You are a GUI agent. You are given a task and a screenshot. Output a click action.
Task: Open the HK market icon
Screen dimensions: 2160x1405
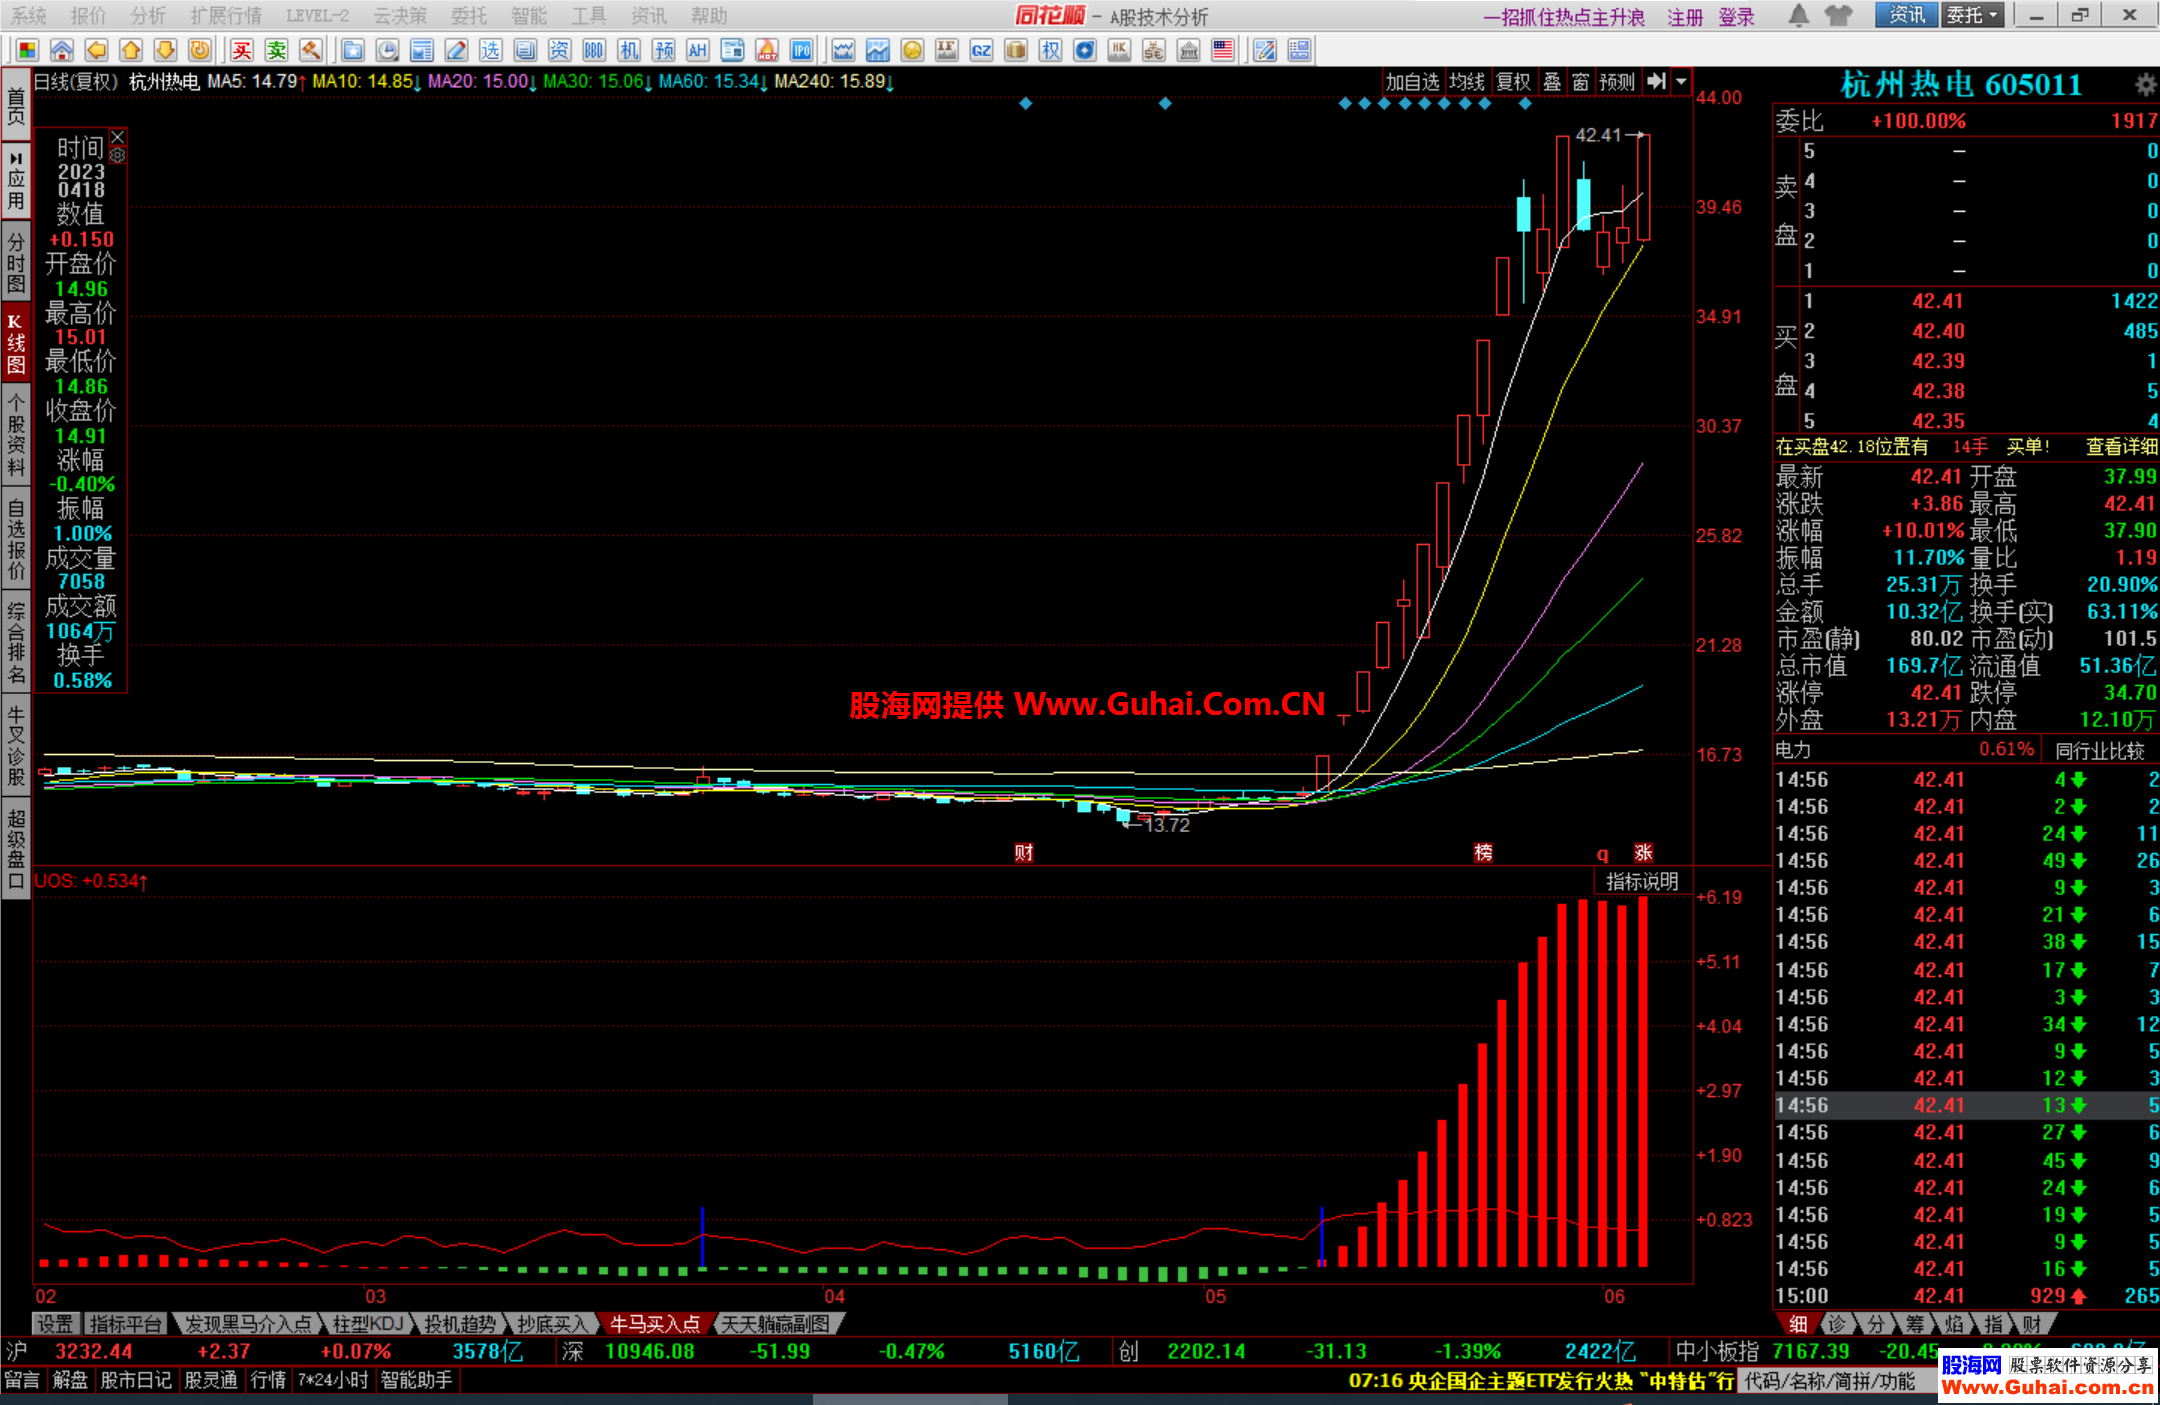coord(1119,50)
